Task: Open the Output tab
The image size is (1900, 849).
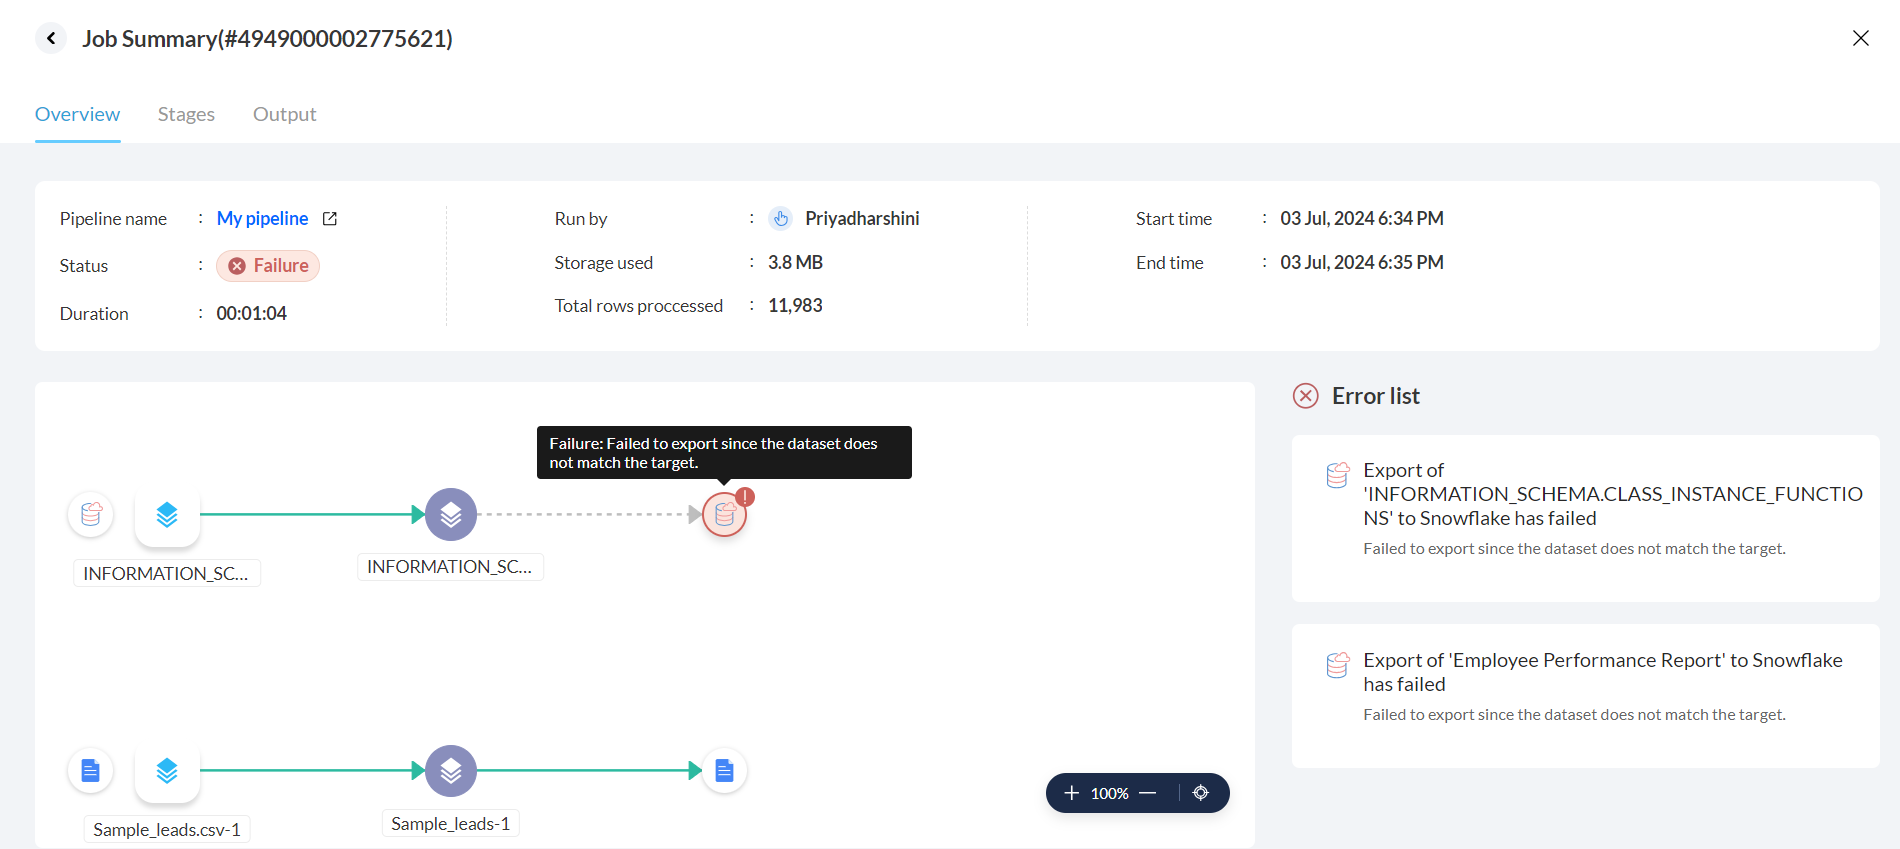Action: (x=284, y=114)
